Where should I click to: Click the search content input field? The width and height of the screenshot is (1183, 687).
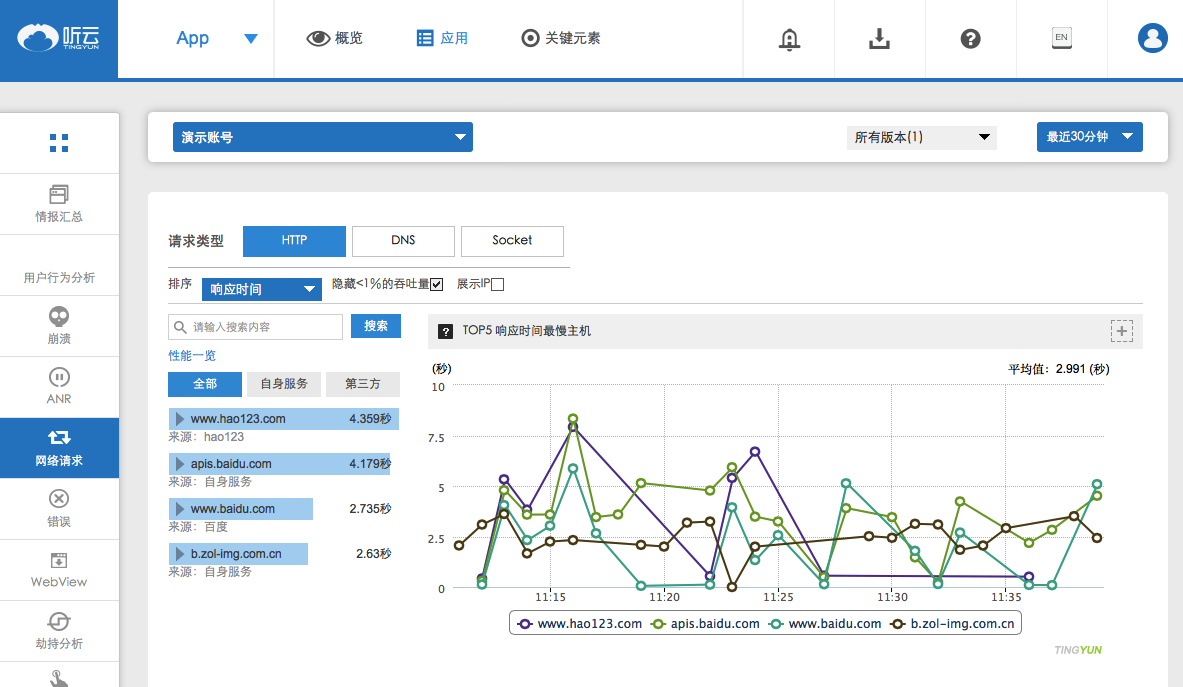click(x=256, y=327)
